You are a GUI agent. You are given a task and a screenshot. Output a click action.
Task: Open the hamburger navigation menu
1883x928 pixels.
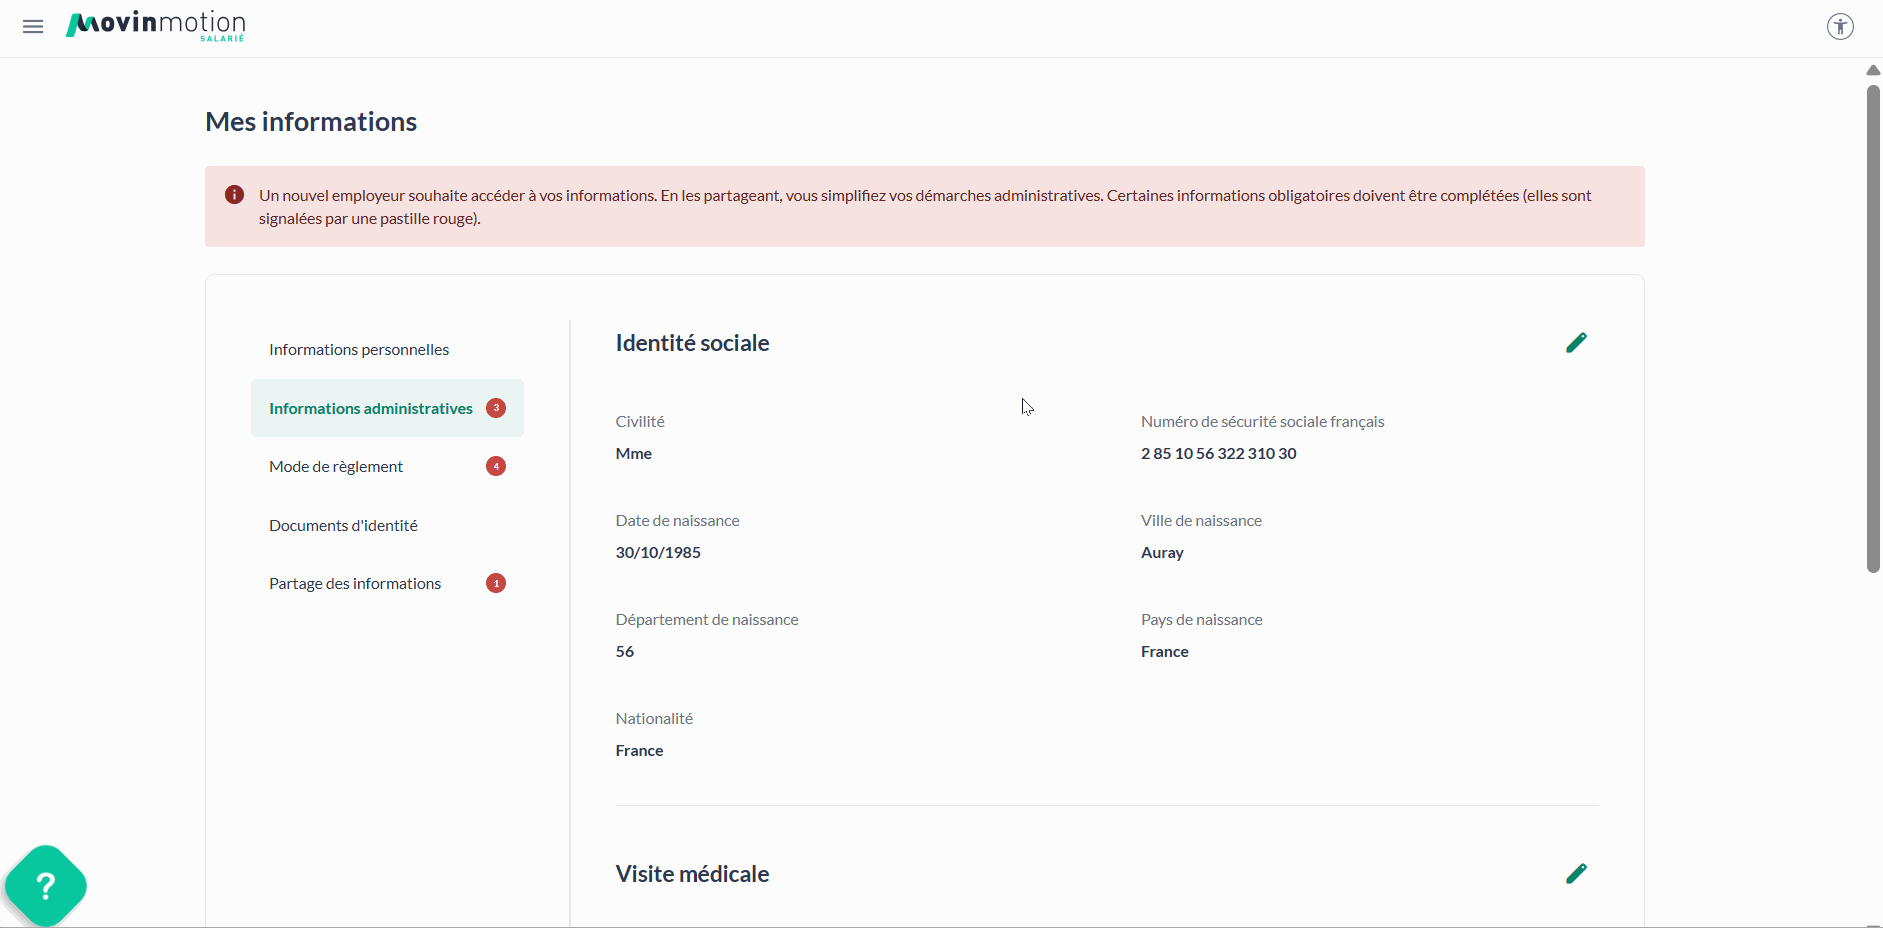pos(33,27)
